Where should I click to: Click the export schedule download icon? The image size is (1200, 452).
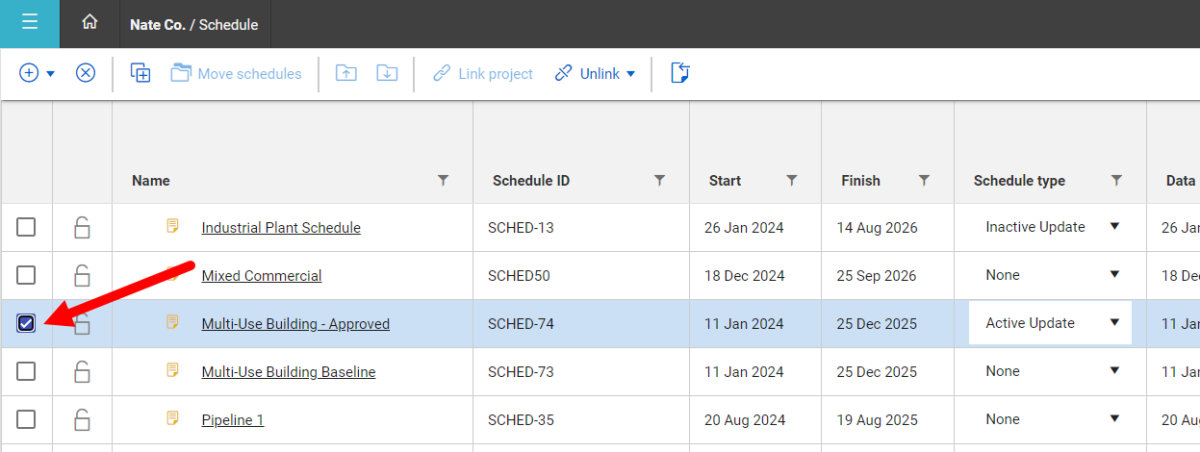click(x=387, y=73)
